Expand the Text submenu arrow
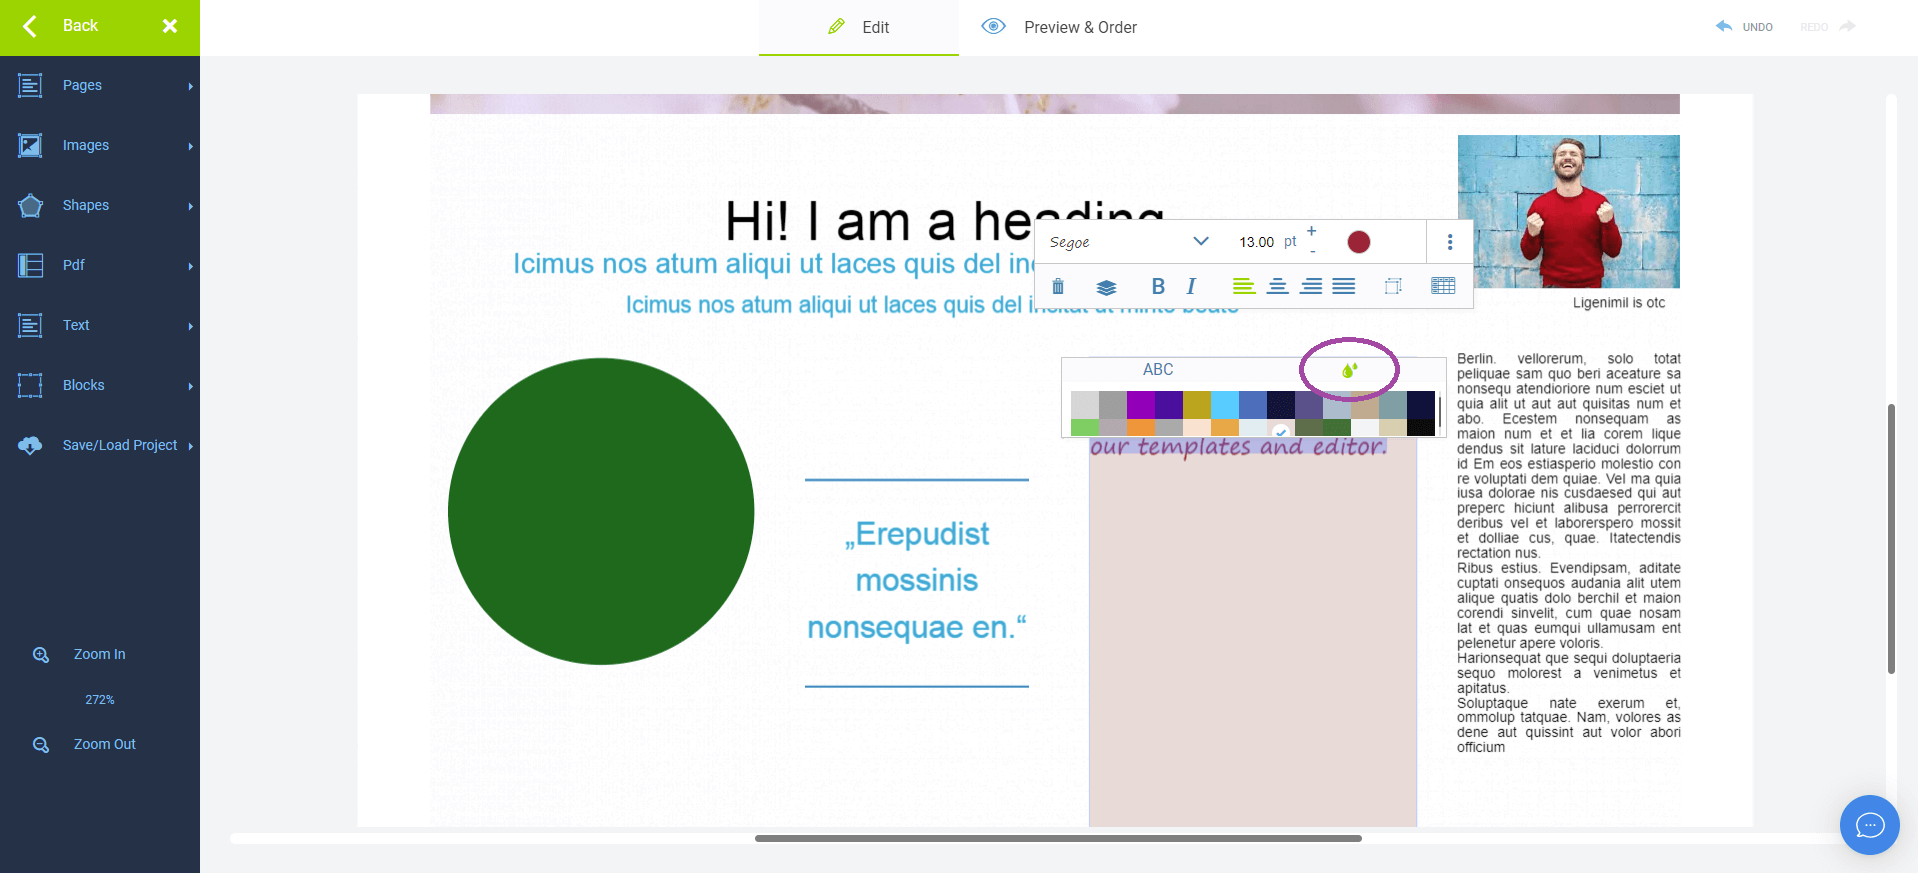Viewport: 1918px width, 873px height. [x=190, y=327]
